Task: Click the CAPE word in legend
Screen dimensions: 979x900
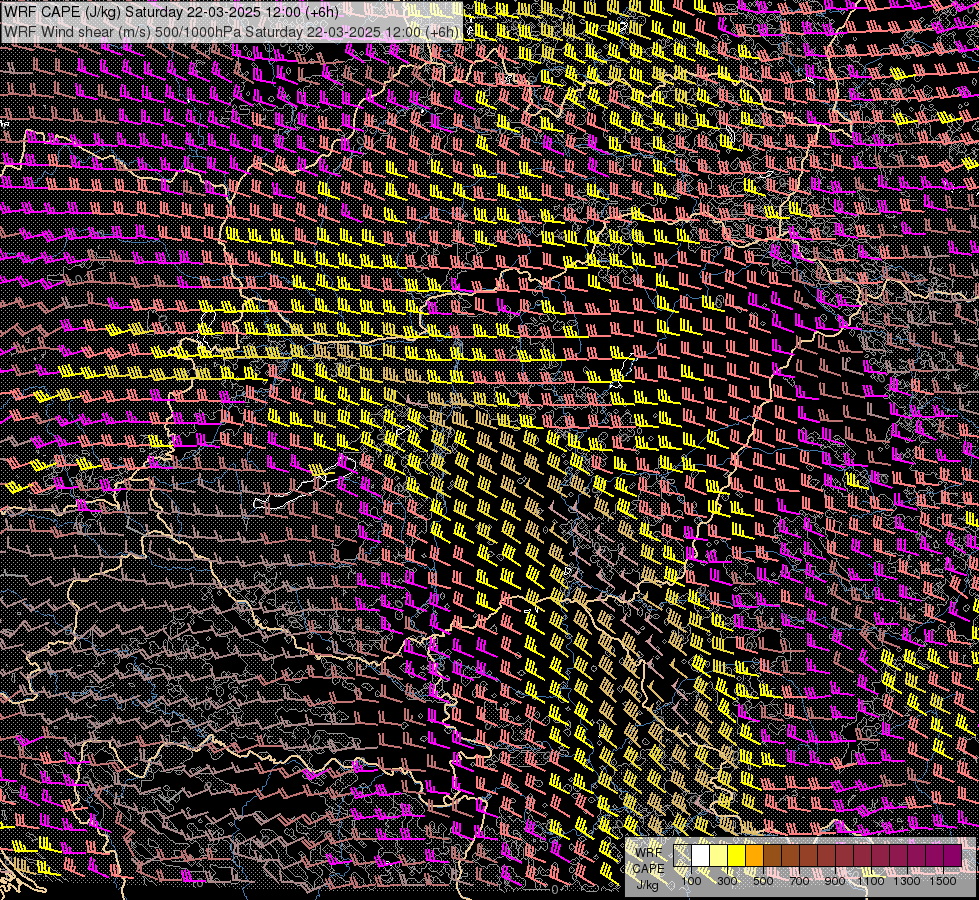Action: tap(649, 869)
